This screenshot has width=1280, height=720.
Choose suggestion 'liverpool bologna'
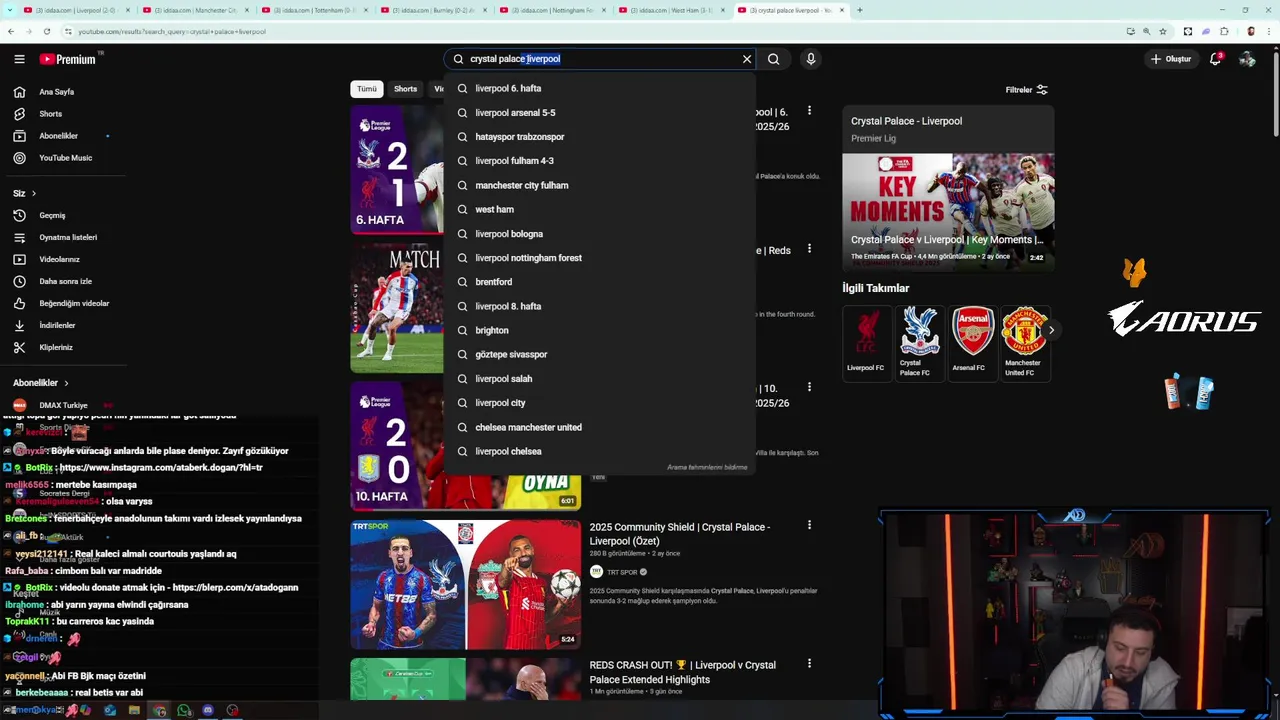599,234
